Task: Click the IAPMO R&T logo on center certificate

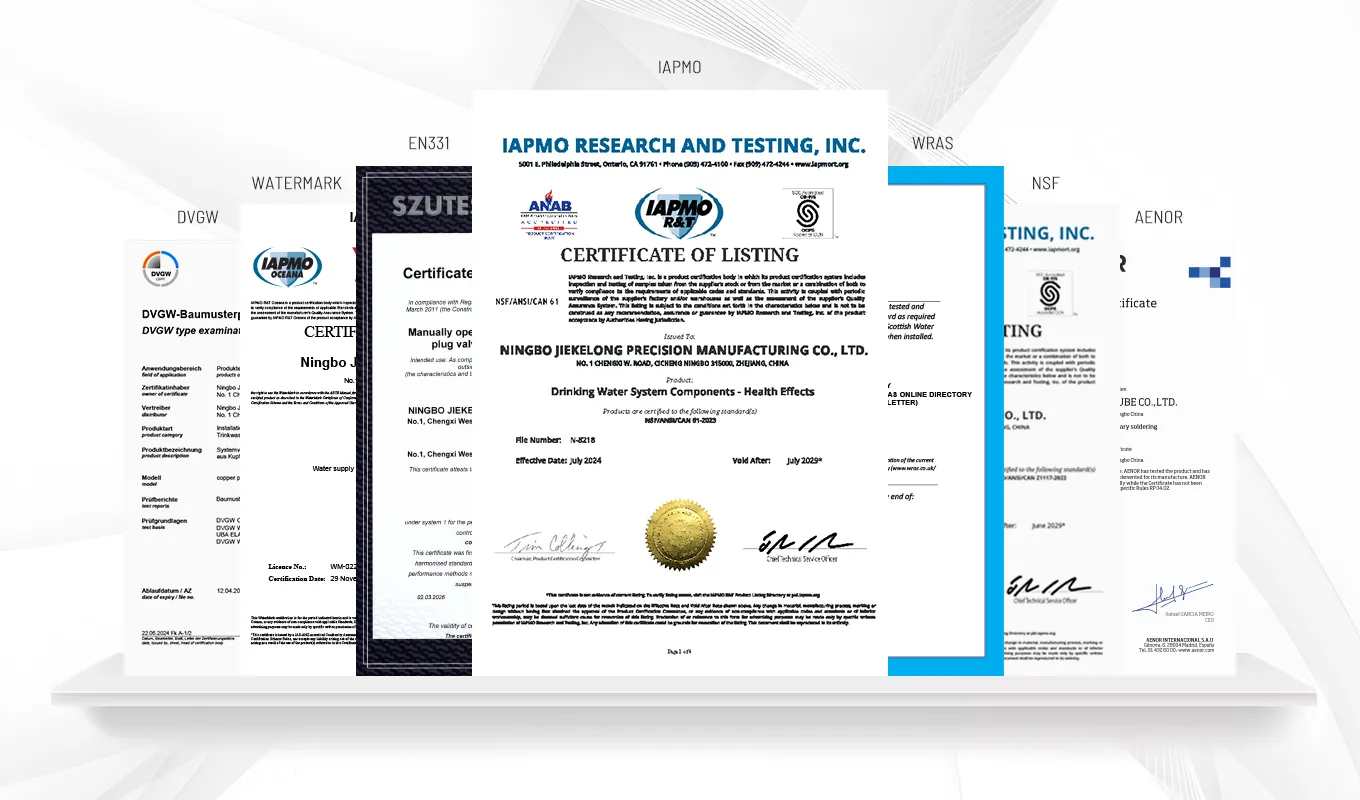Action: pos(680,213)
